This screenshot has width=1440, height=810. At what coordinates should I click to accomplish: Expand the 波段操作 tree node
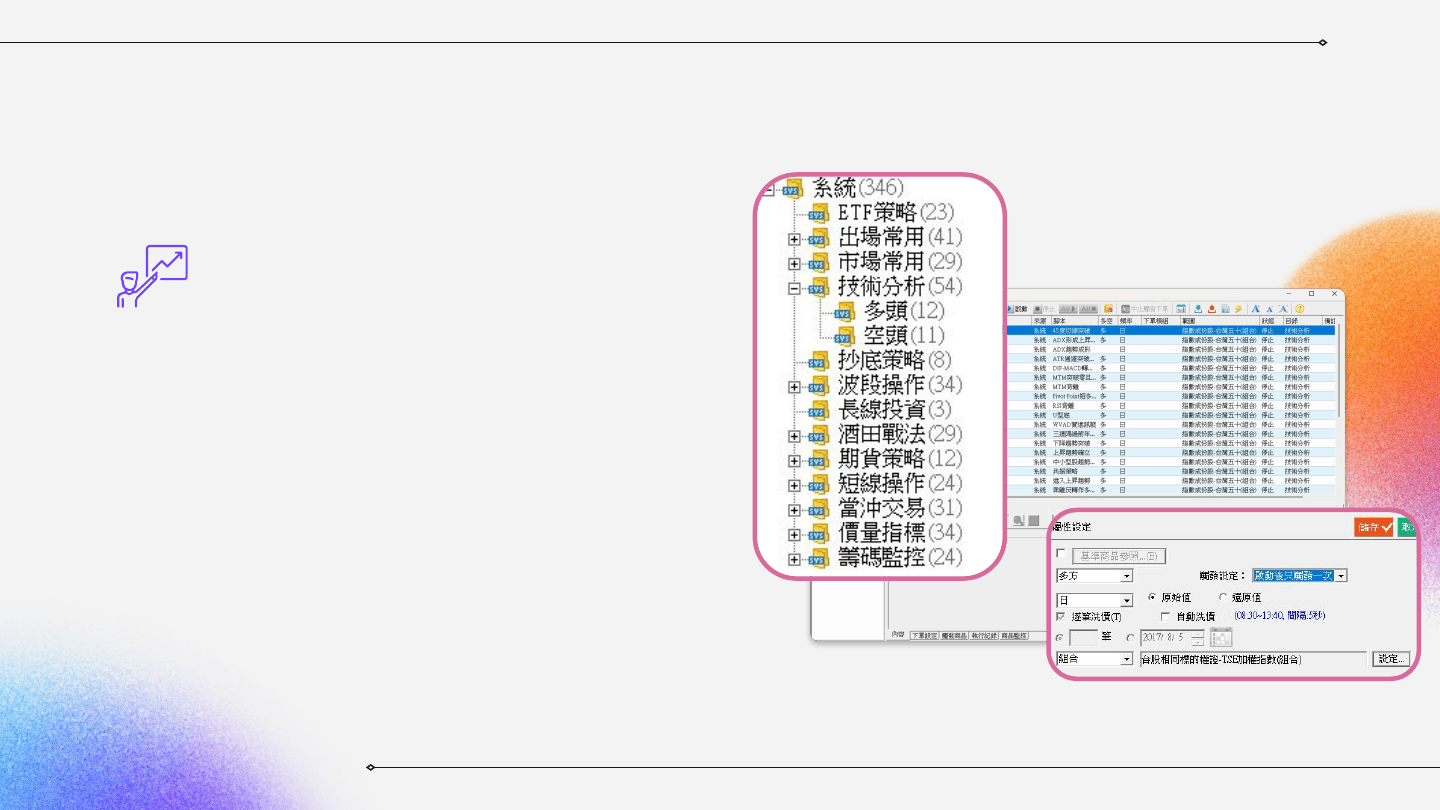794,387
